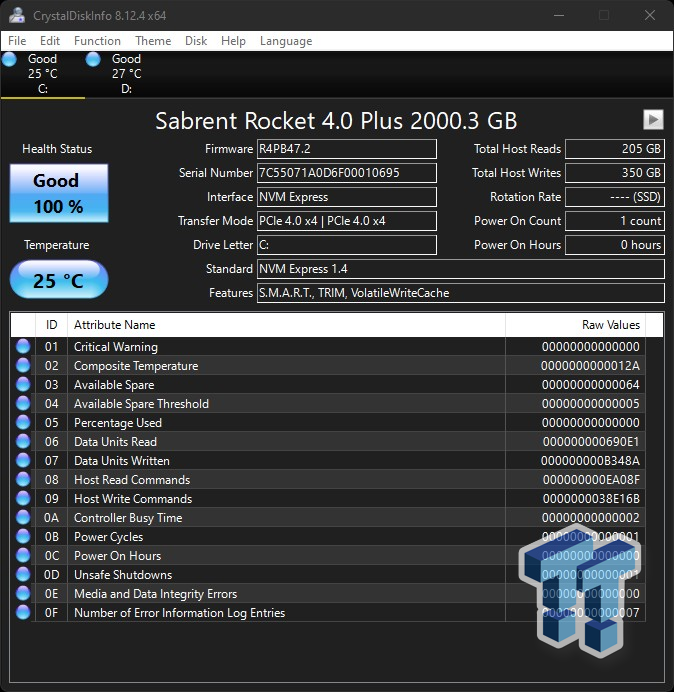Open the Theme menu
Screen dimensions: 674x692
(x=153, y=41)
